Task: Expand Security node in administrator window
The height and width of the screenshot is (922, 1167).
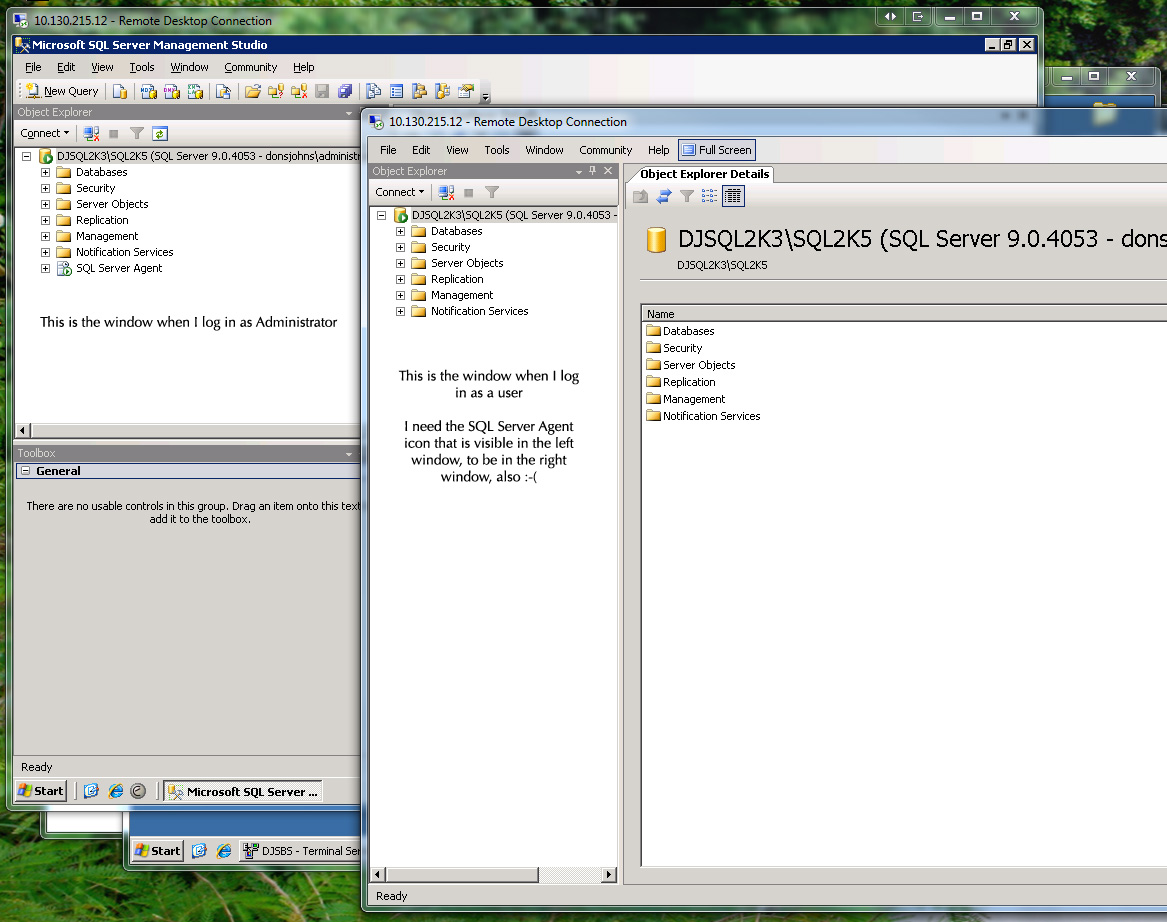Action: pyautogui.click(x=45, y=188)
